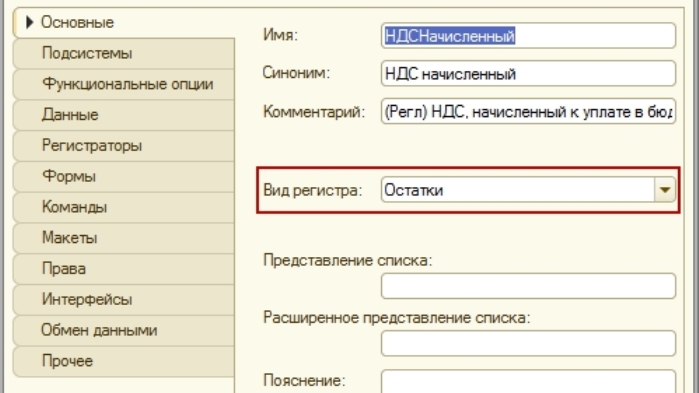Open the Прочее tab
This screenshot has width=699, height=393.
coord(124,361)
